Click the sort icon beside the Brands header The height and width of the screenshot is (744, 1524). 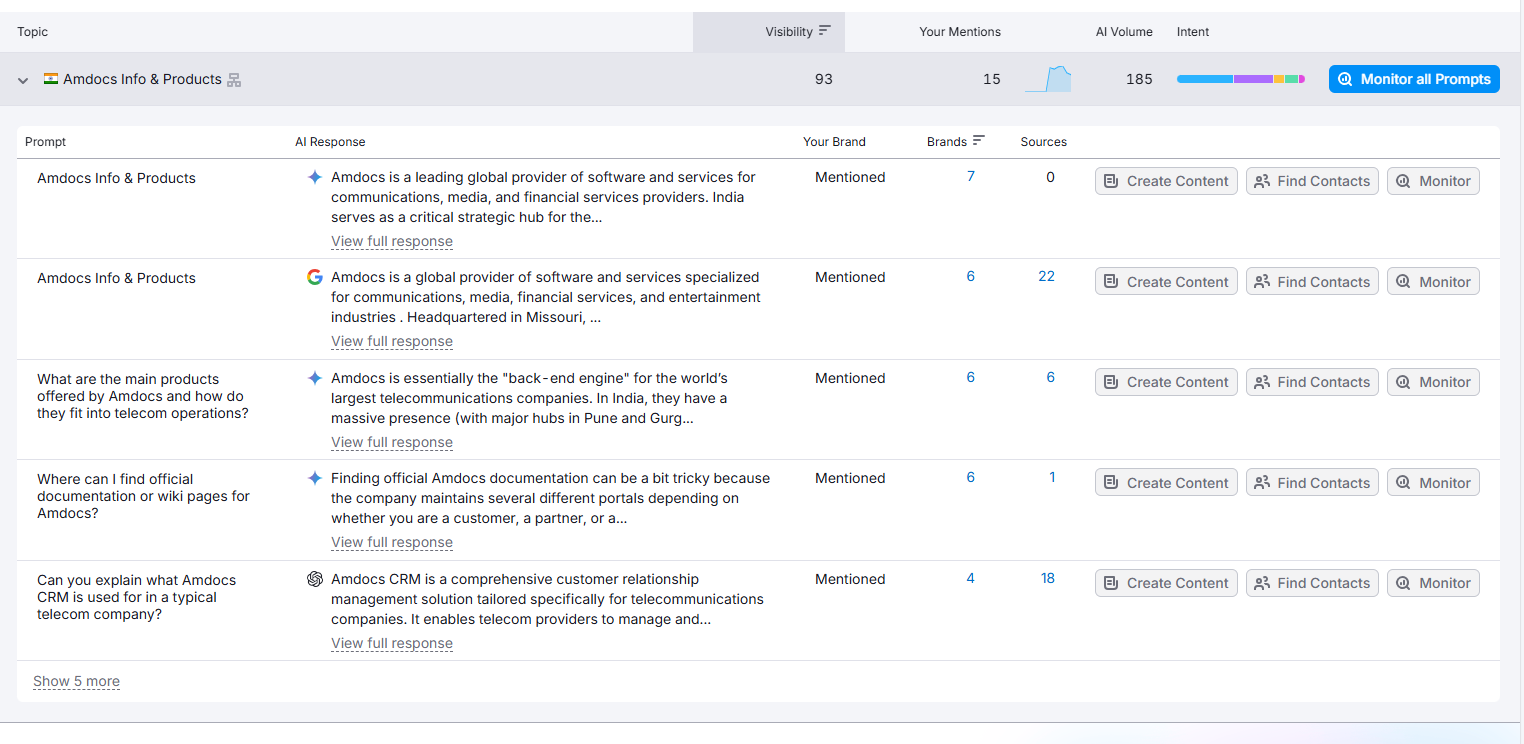(978, 141)
